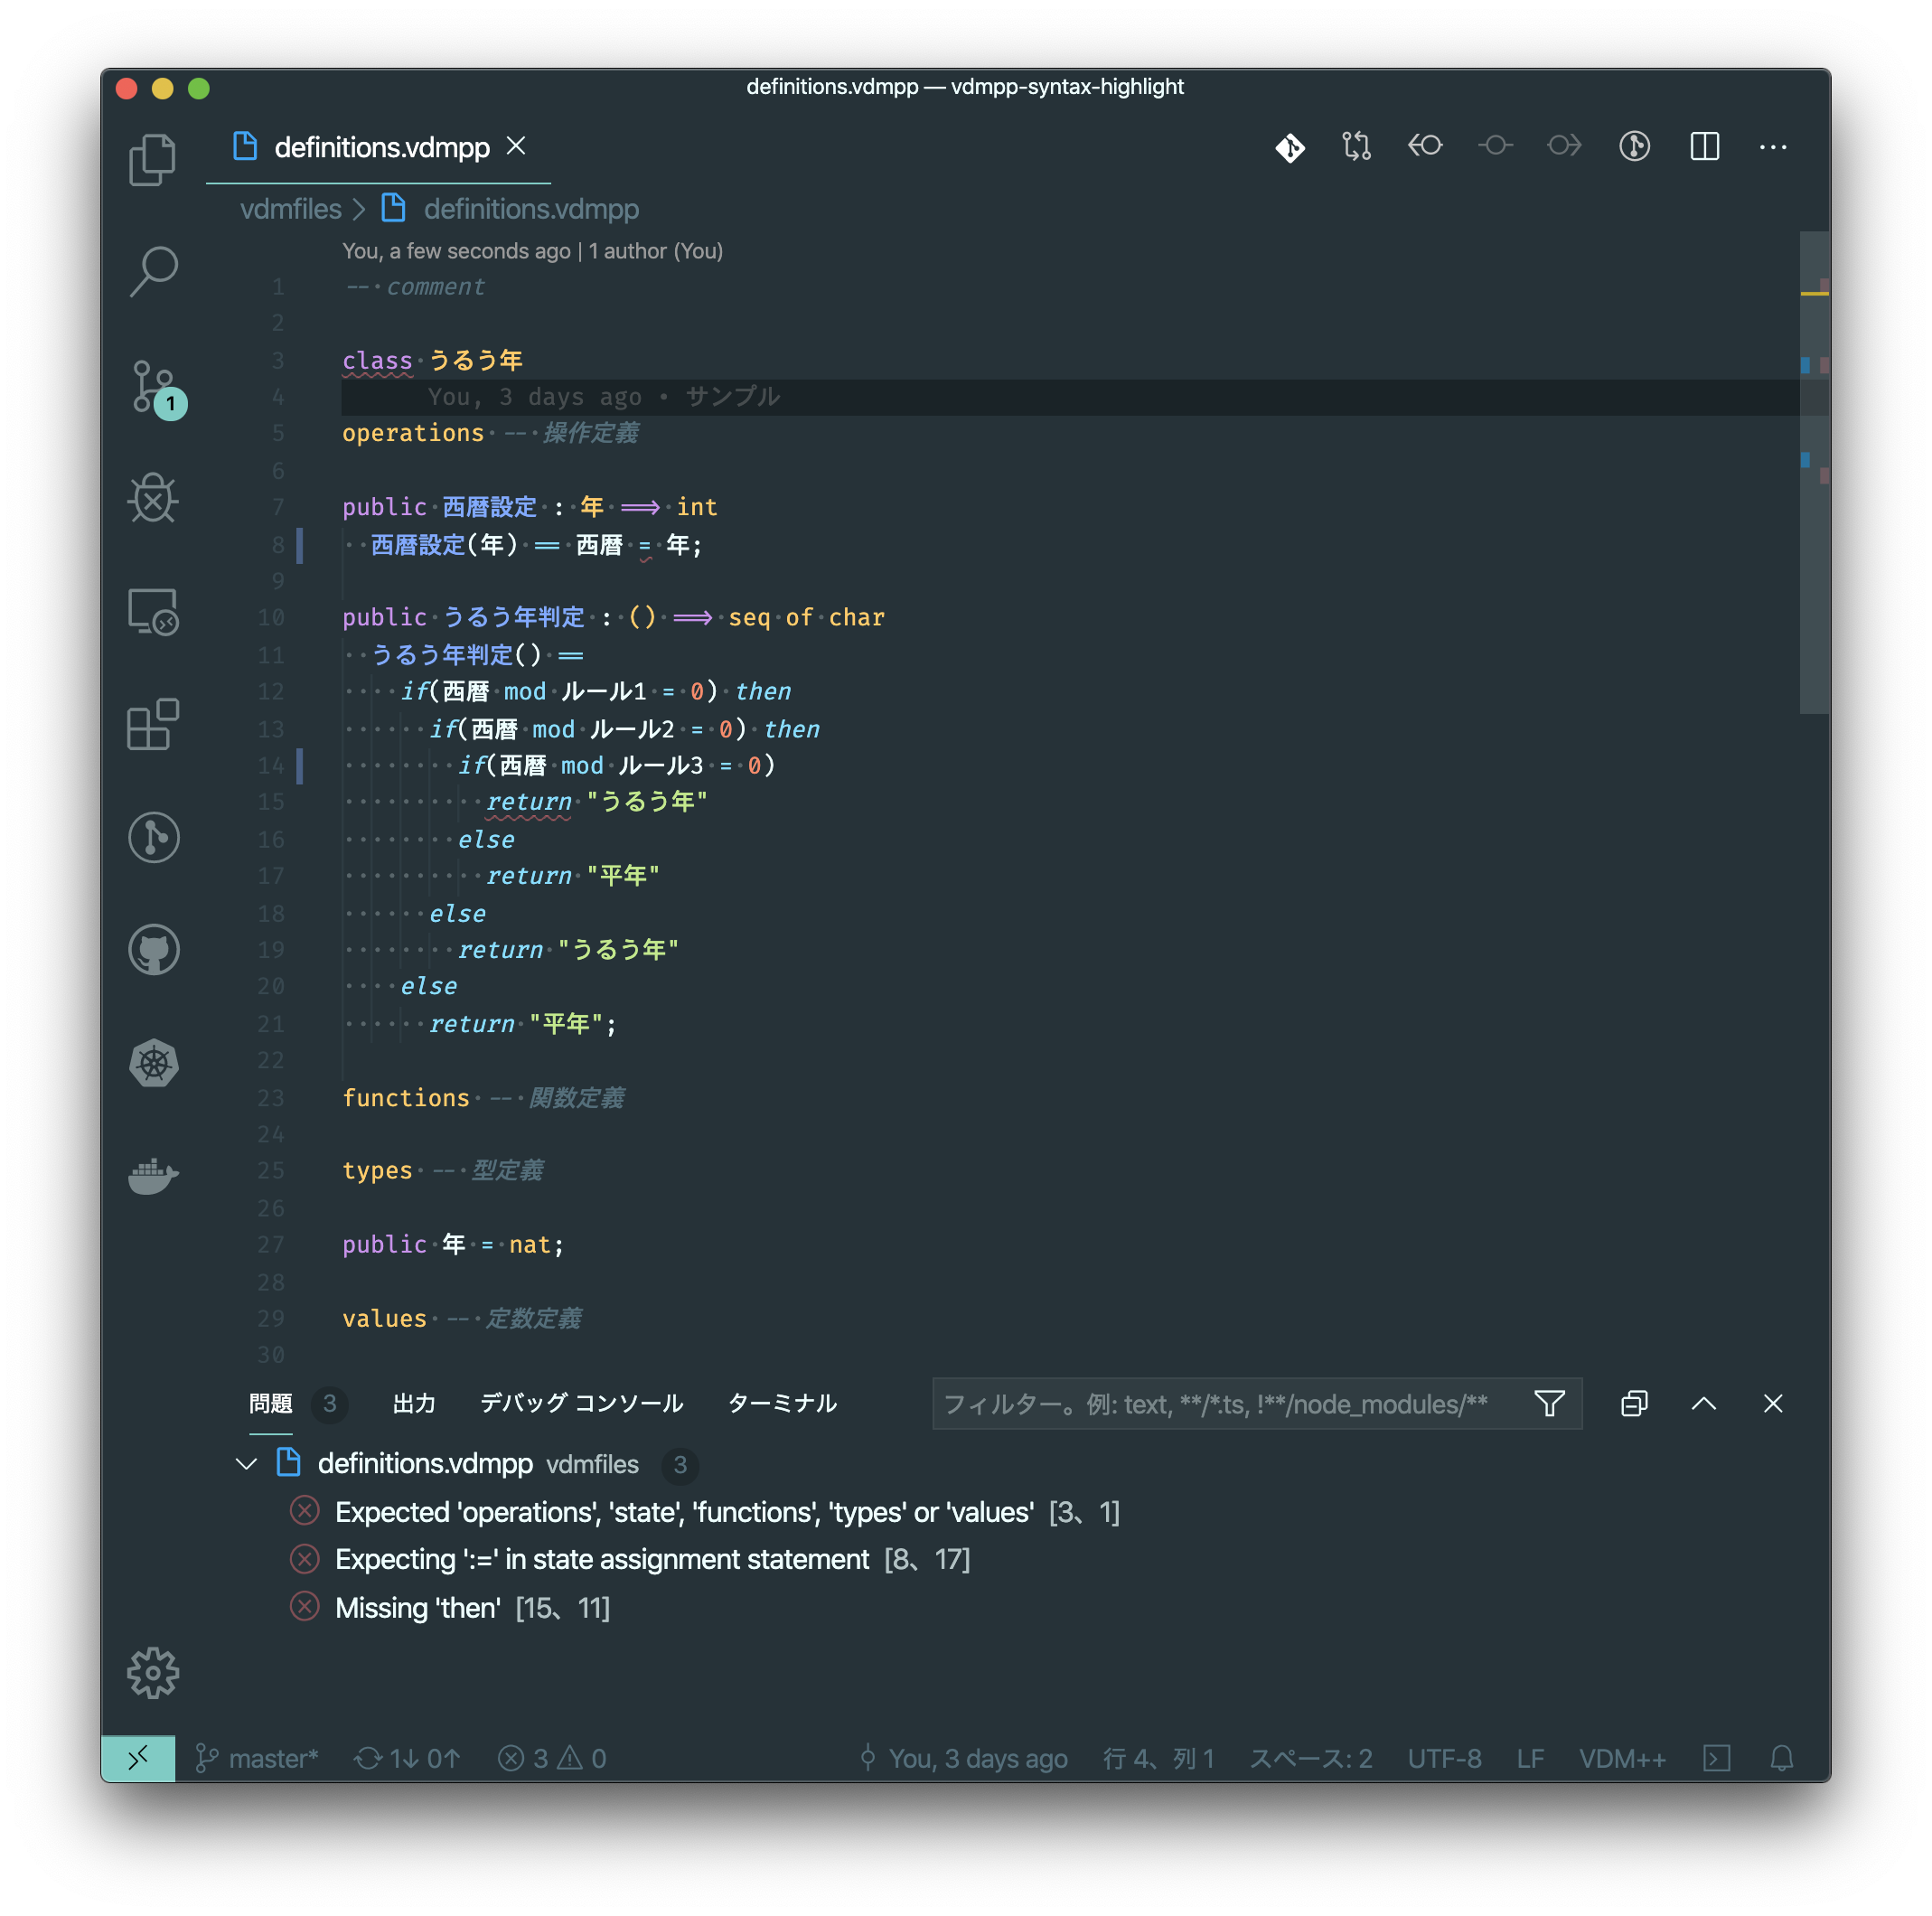The image size is (1932, 1916).
Task: Open the Extensions view icon
Action: click(152, 724)
